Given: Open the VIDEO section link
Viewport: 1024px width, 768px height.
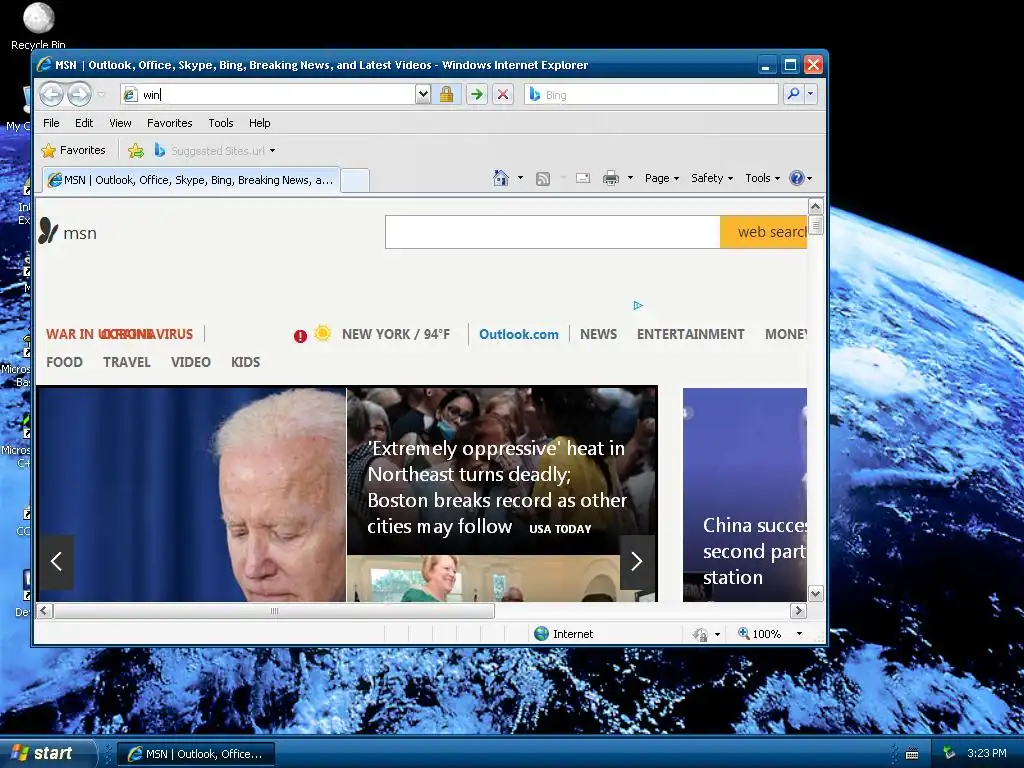Looking at the screenshot, I should (191, 362).
